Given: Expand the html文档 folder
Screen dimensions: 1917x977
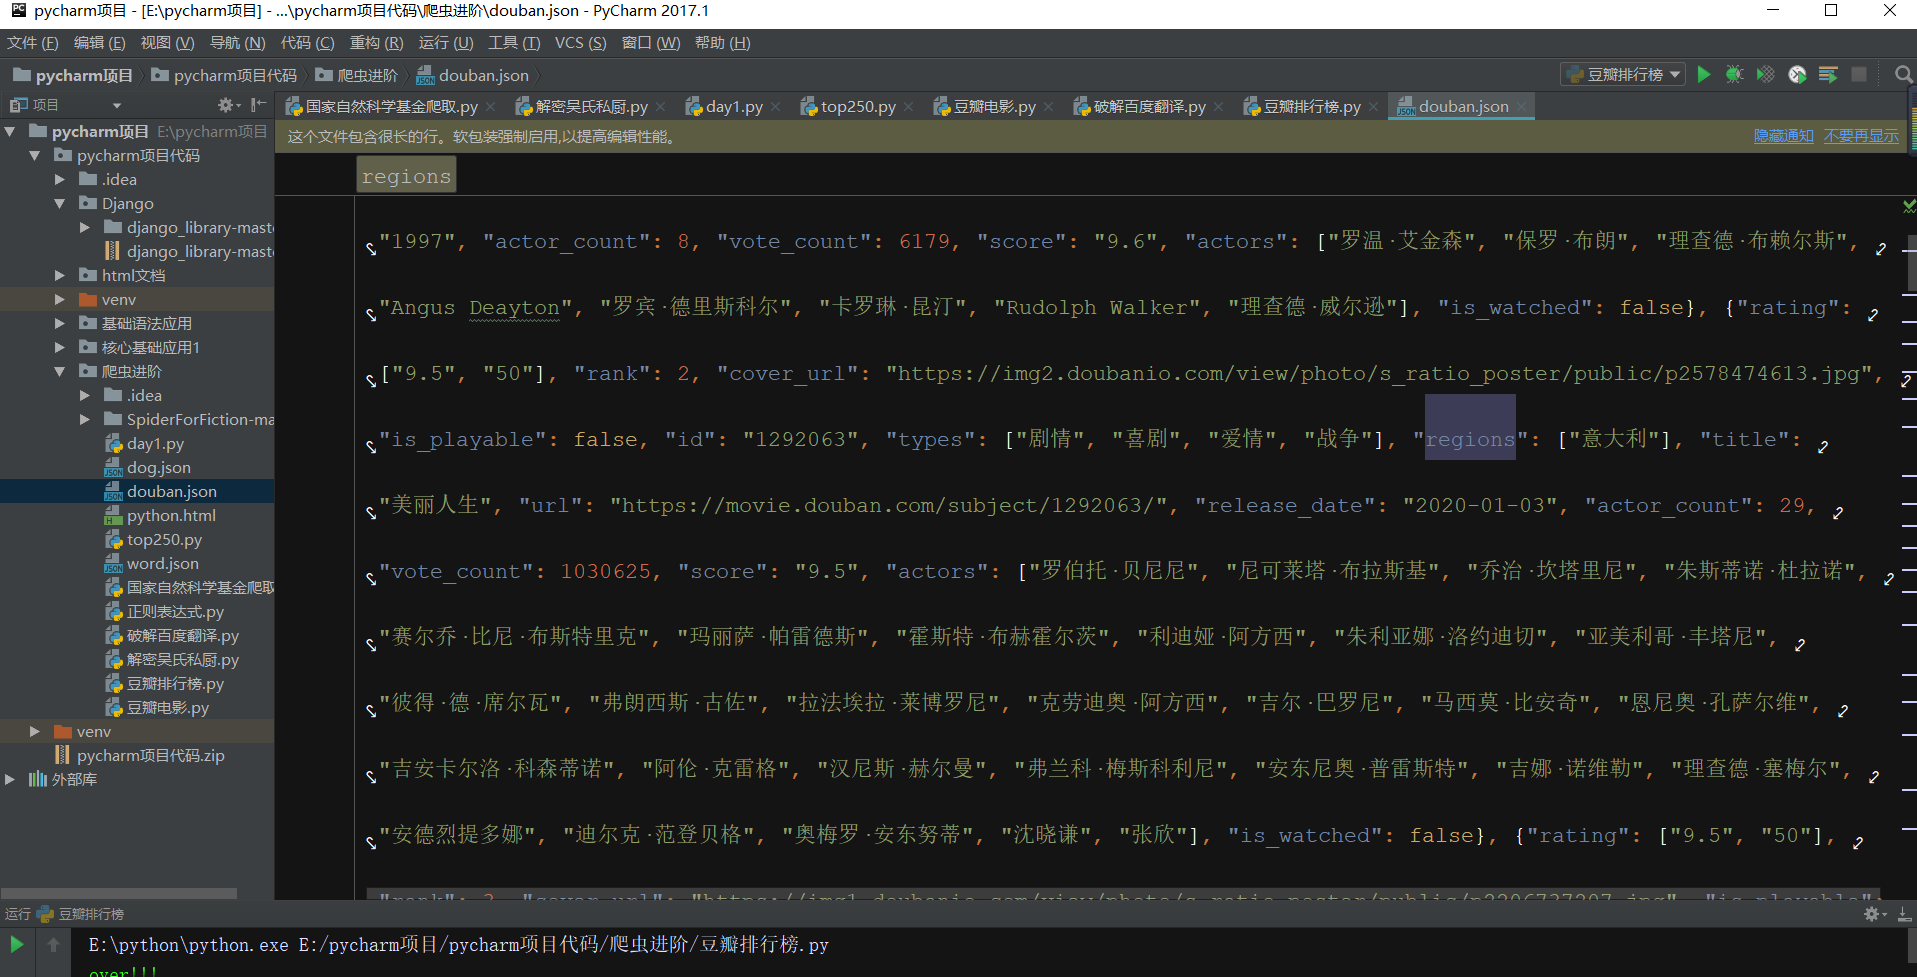Looking at the screenshot, I should click(x=60, y=275).
